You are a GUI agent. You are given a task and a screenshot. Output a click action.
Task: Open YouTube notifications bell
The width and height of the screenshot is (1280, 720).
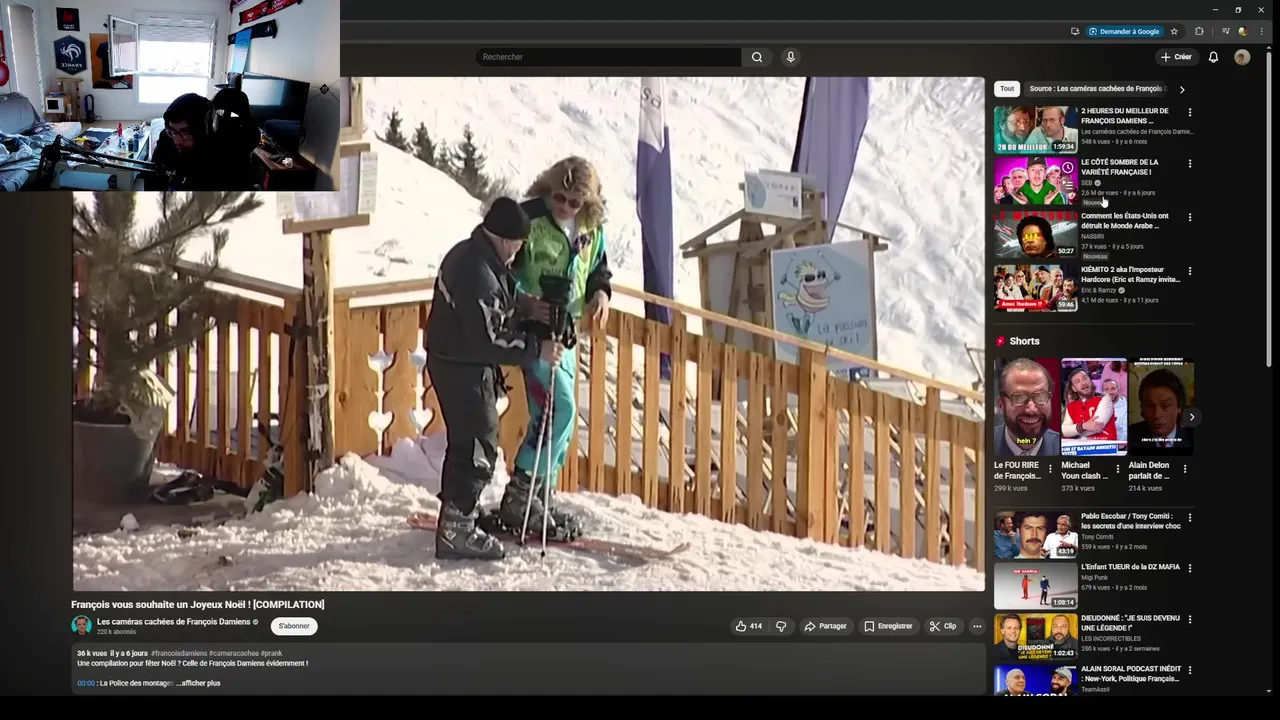coord(1213,57)
